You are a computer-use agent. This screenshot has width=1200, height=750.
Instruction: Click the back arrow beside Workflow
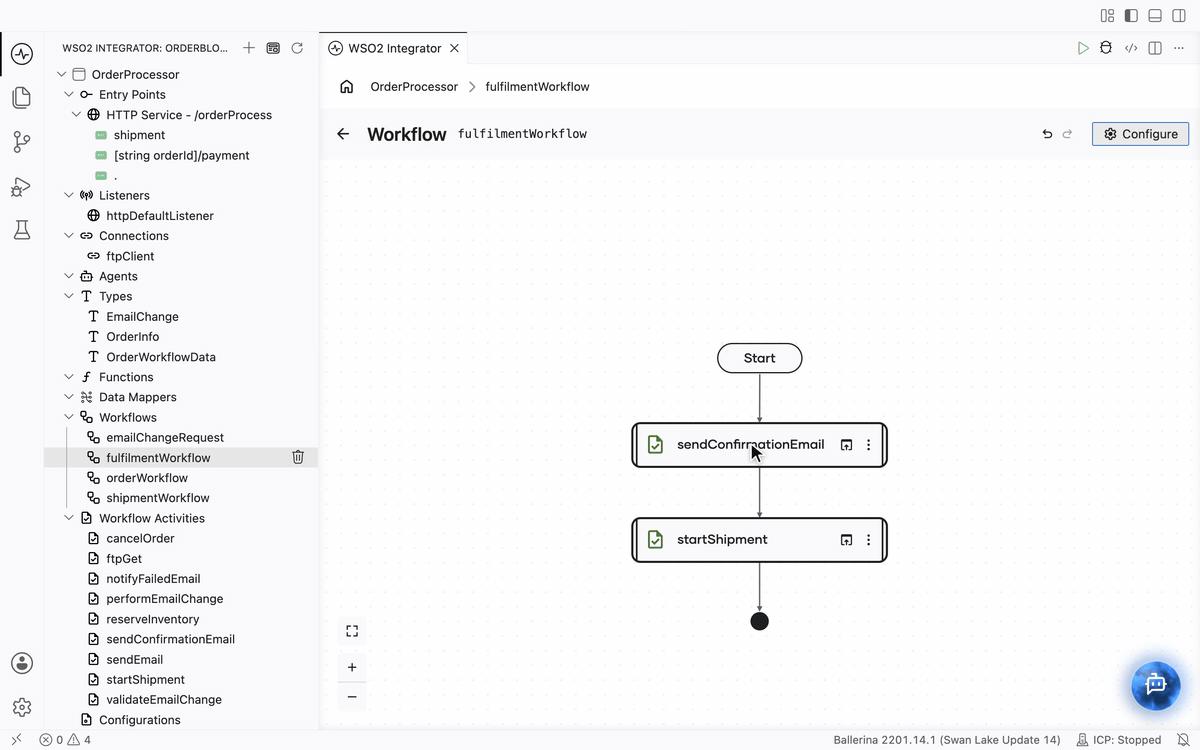point(343,134)
